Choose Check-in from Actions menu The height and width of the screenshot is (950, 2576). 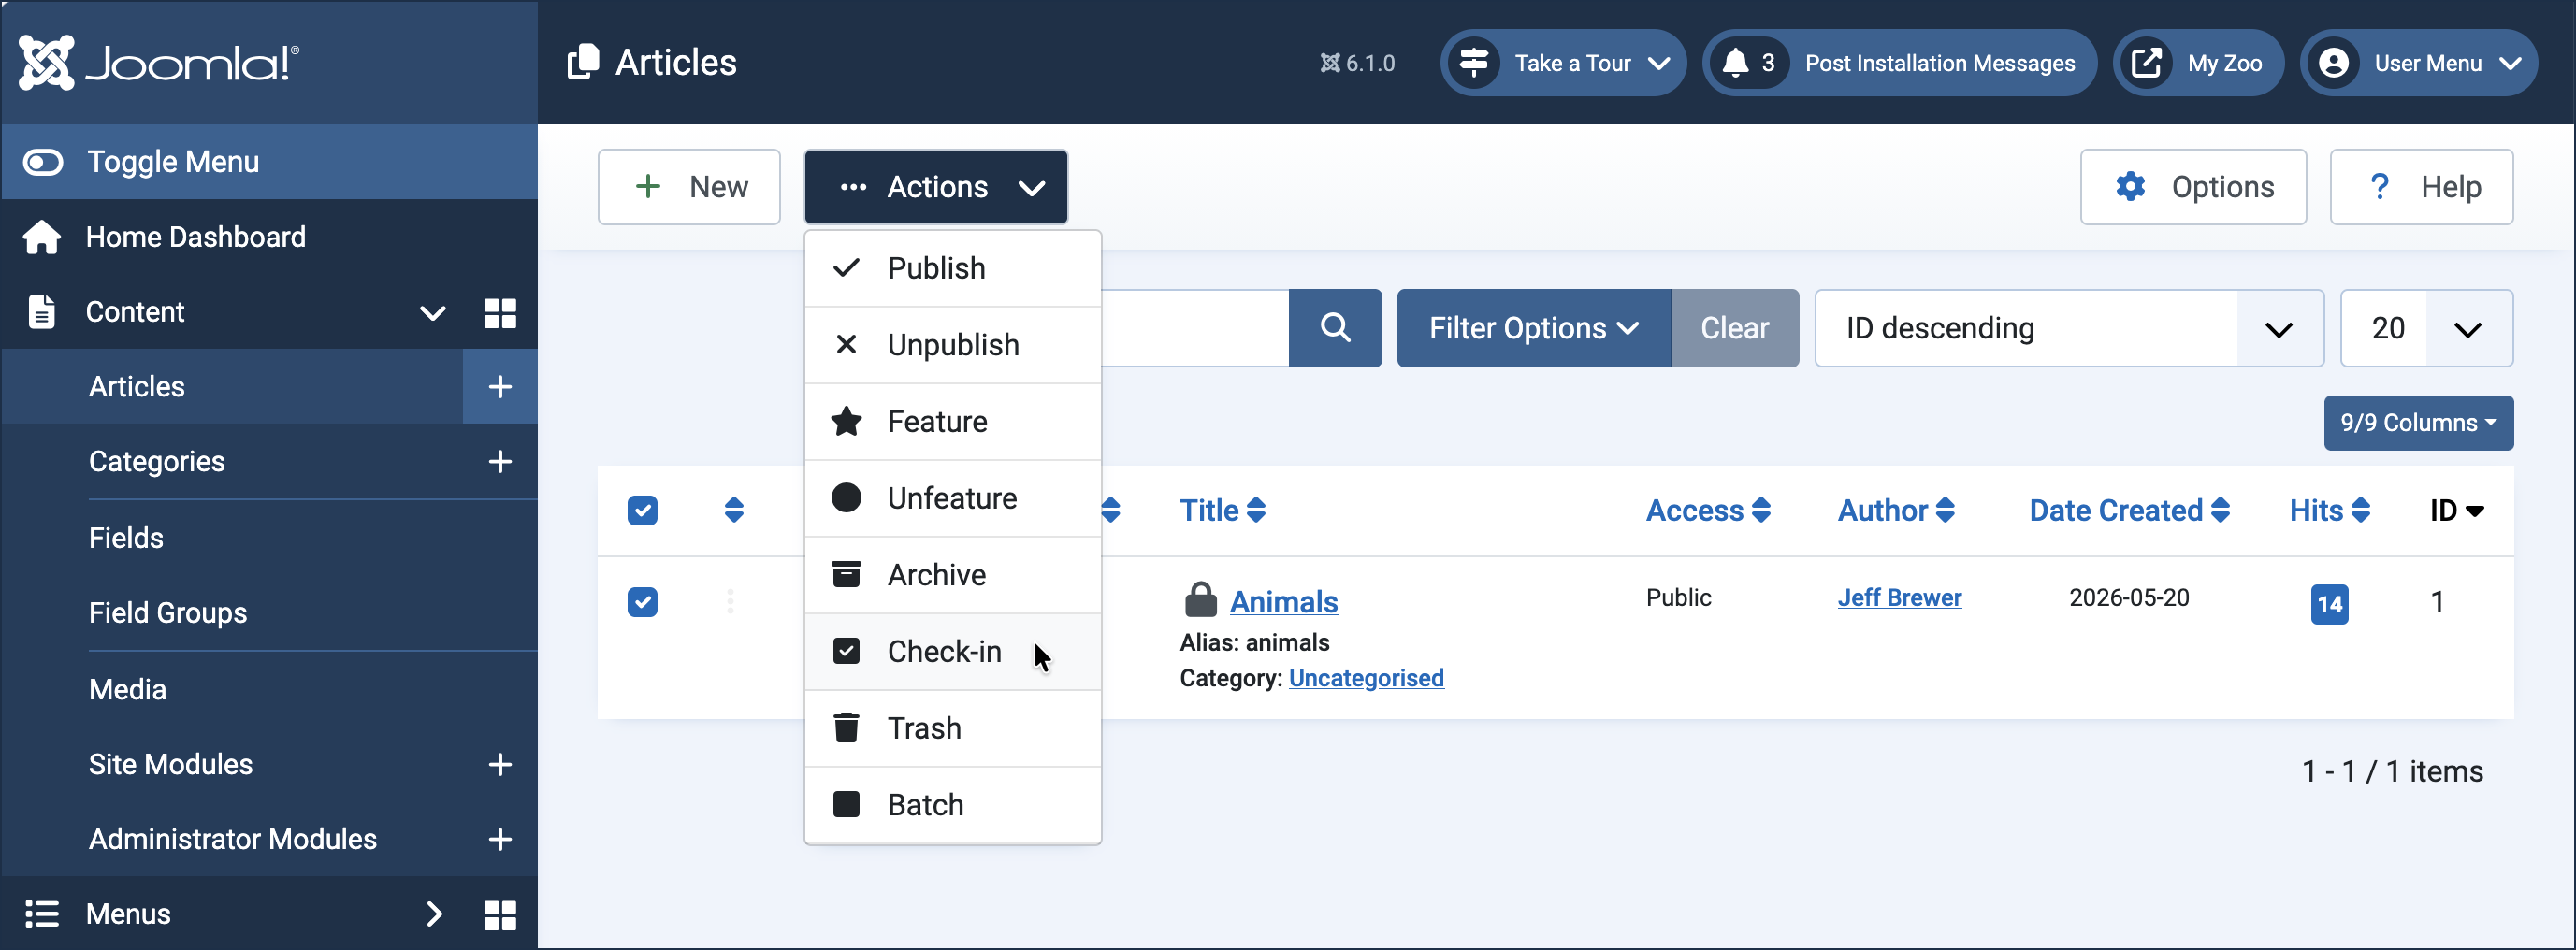[953, 652]
